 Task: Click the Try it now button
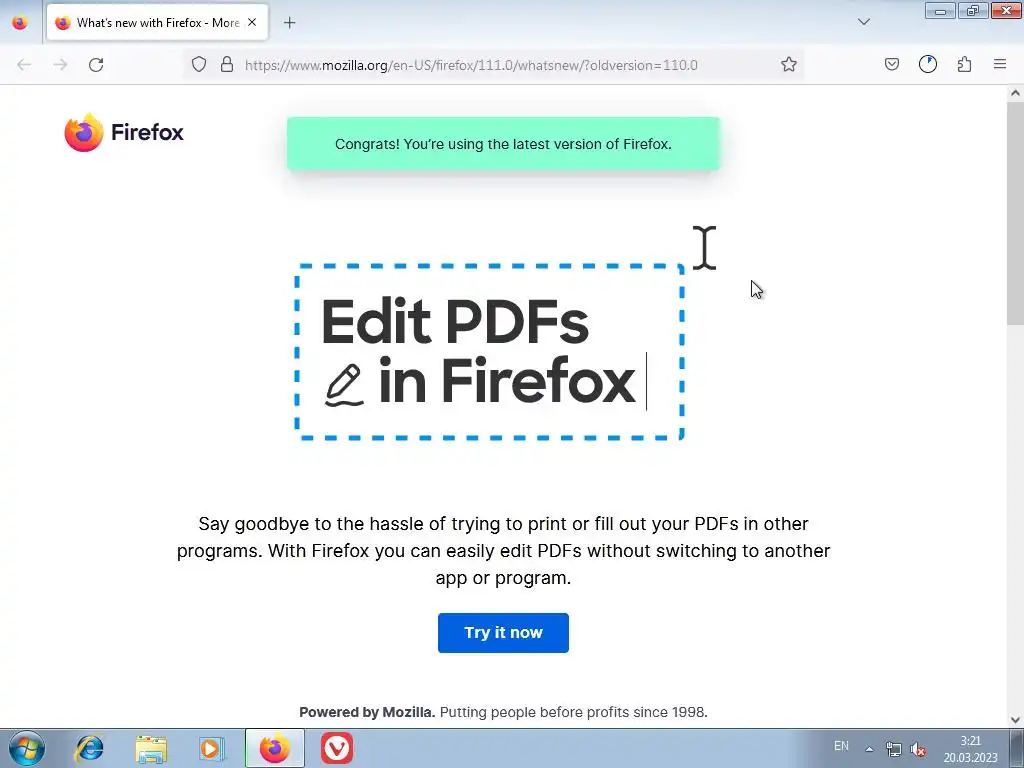pos(503,632)
